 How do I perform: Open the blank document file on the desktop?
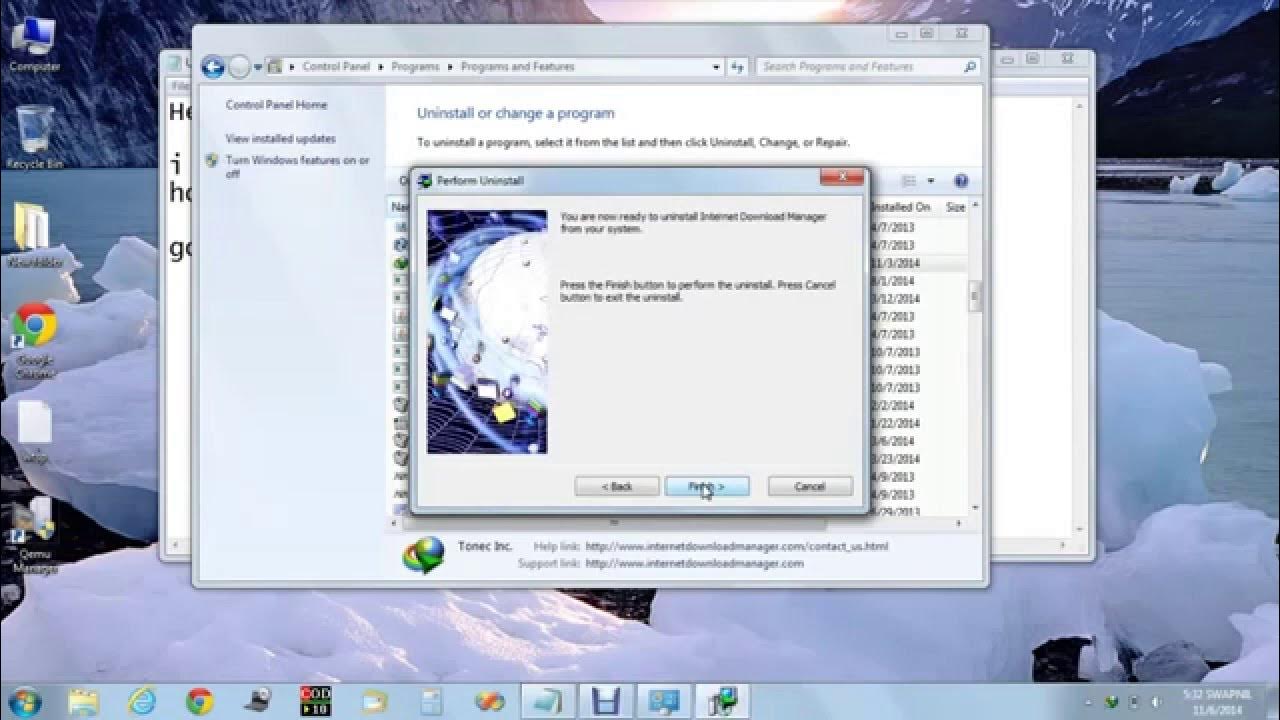coord(35,432)
